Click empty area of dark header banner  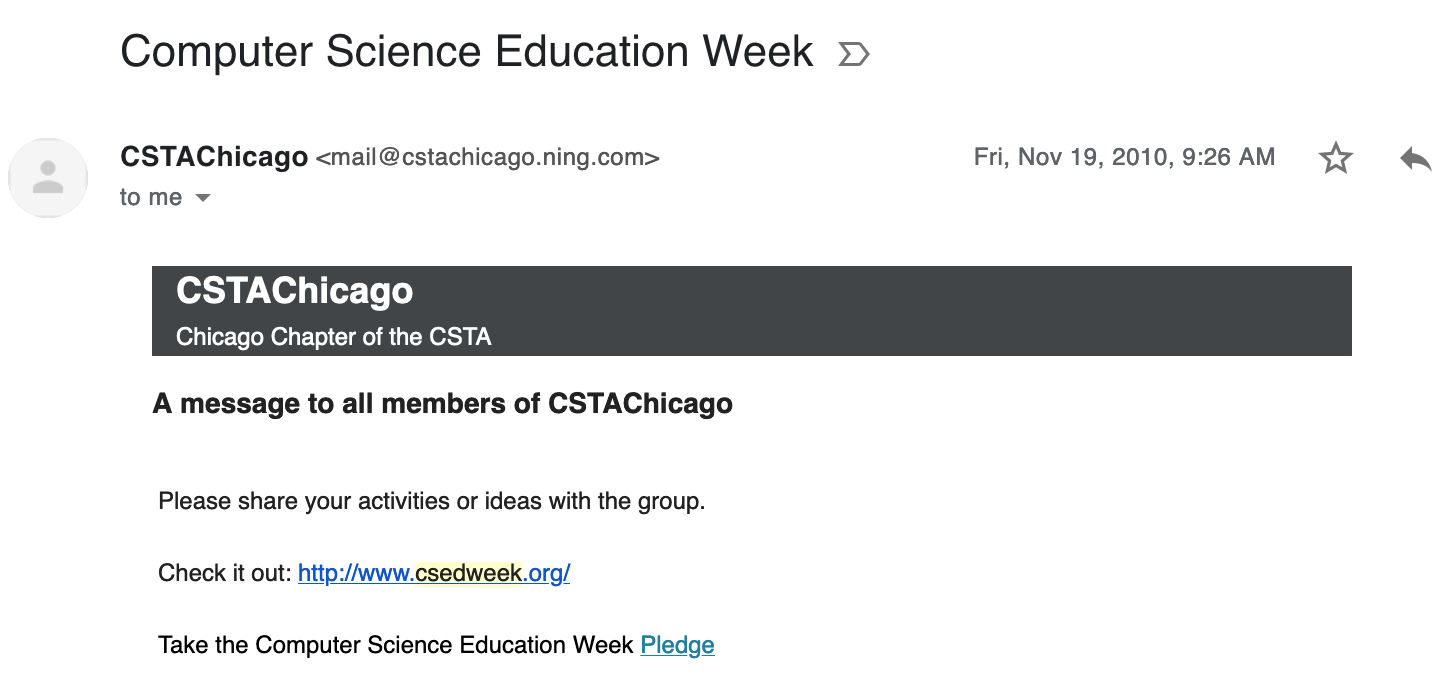point(900,311)
